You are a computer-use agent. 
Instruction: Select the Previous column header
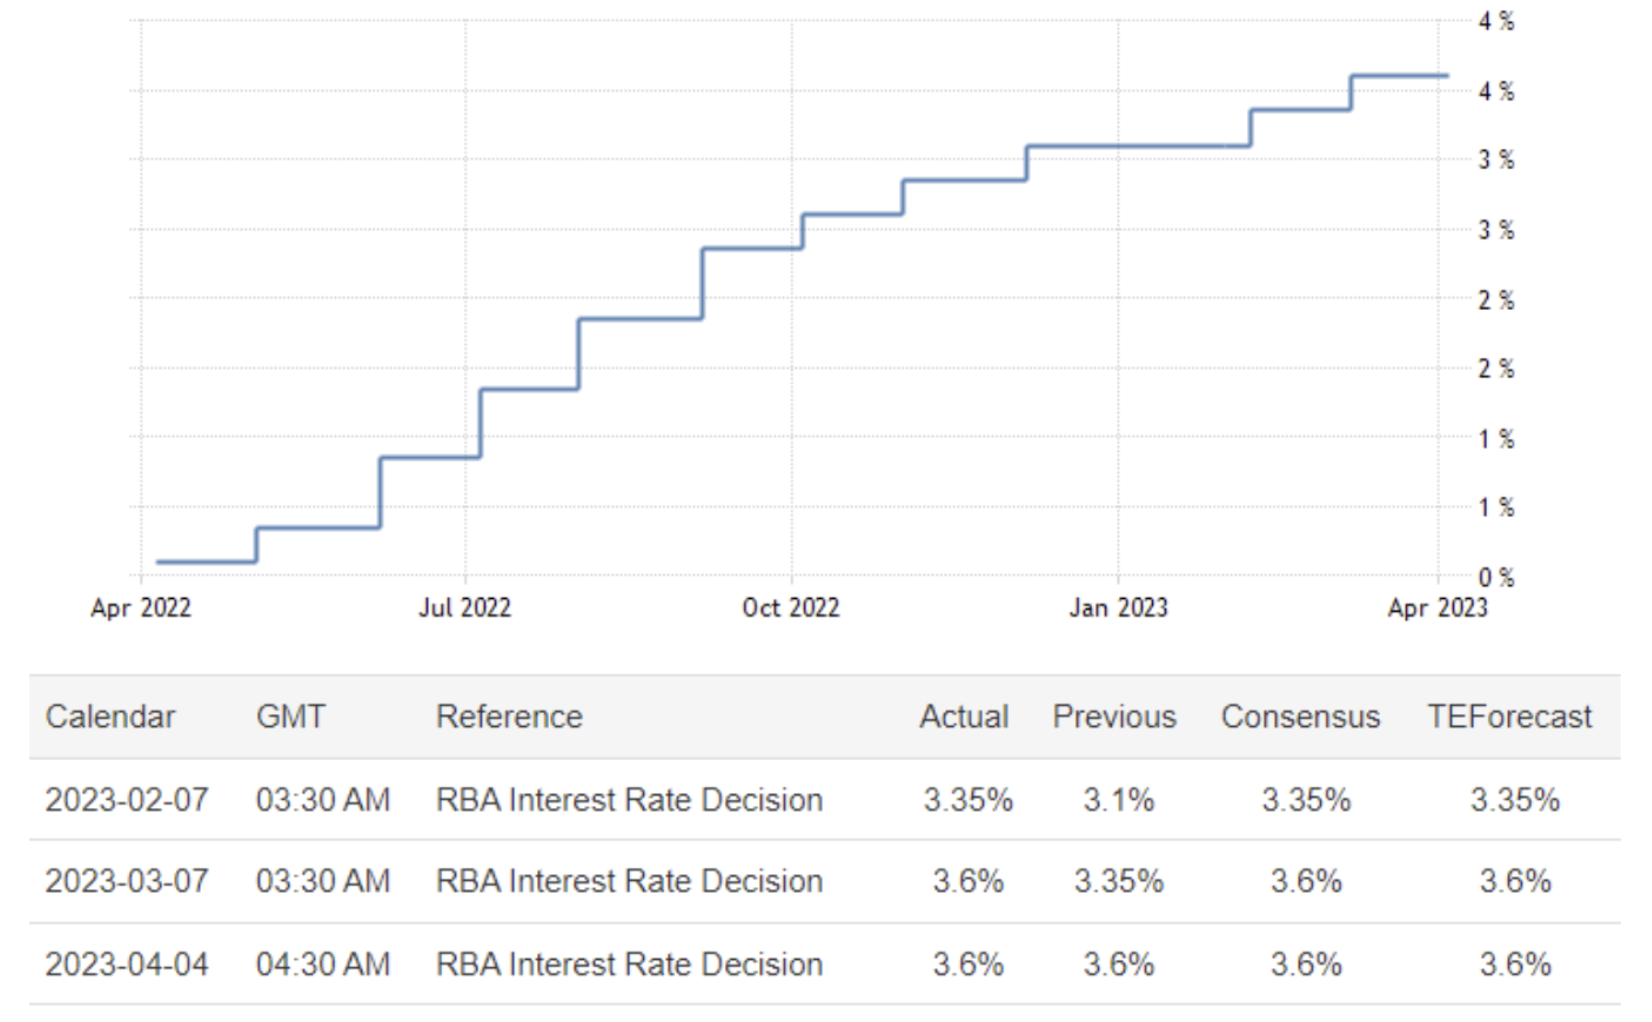pyautogui.click(x=1114, y=717)
